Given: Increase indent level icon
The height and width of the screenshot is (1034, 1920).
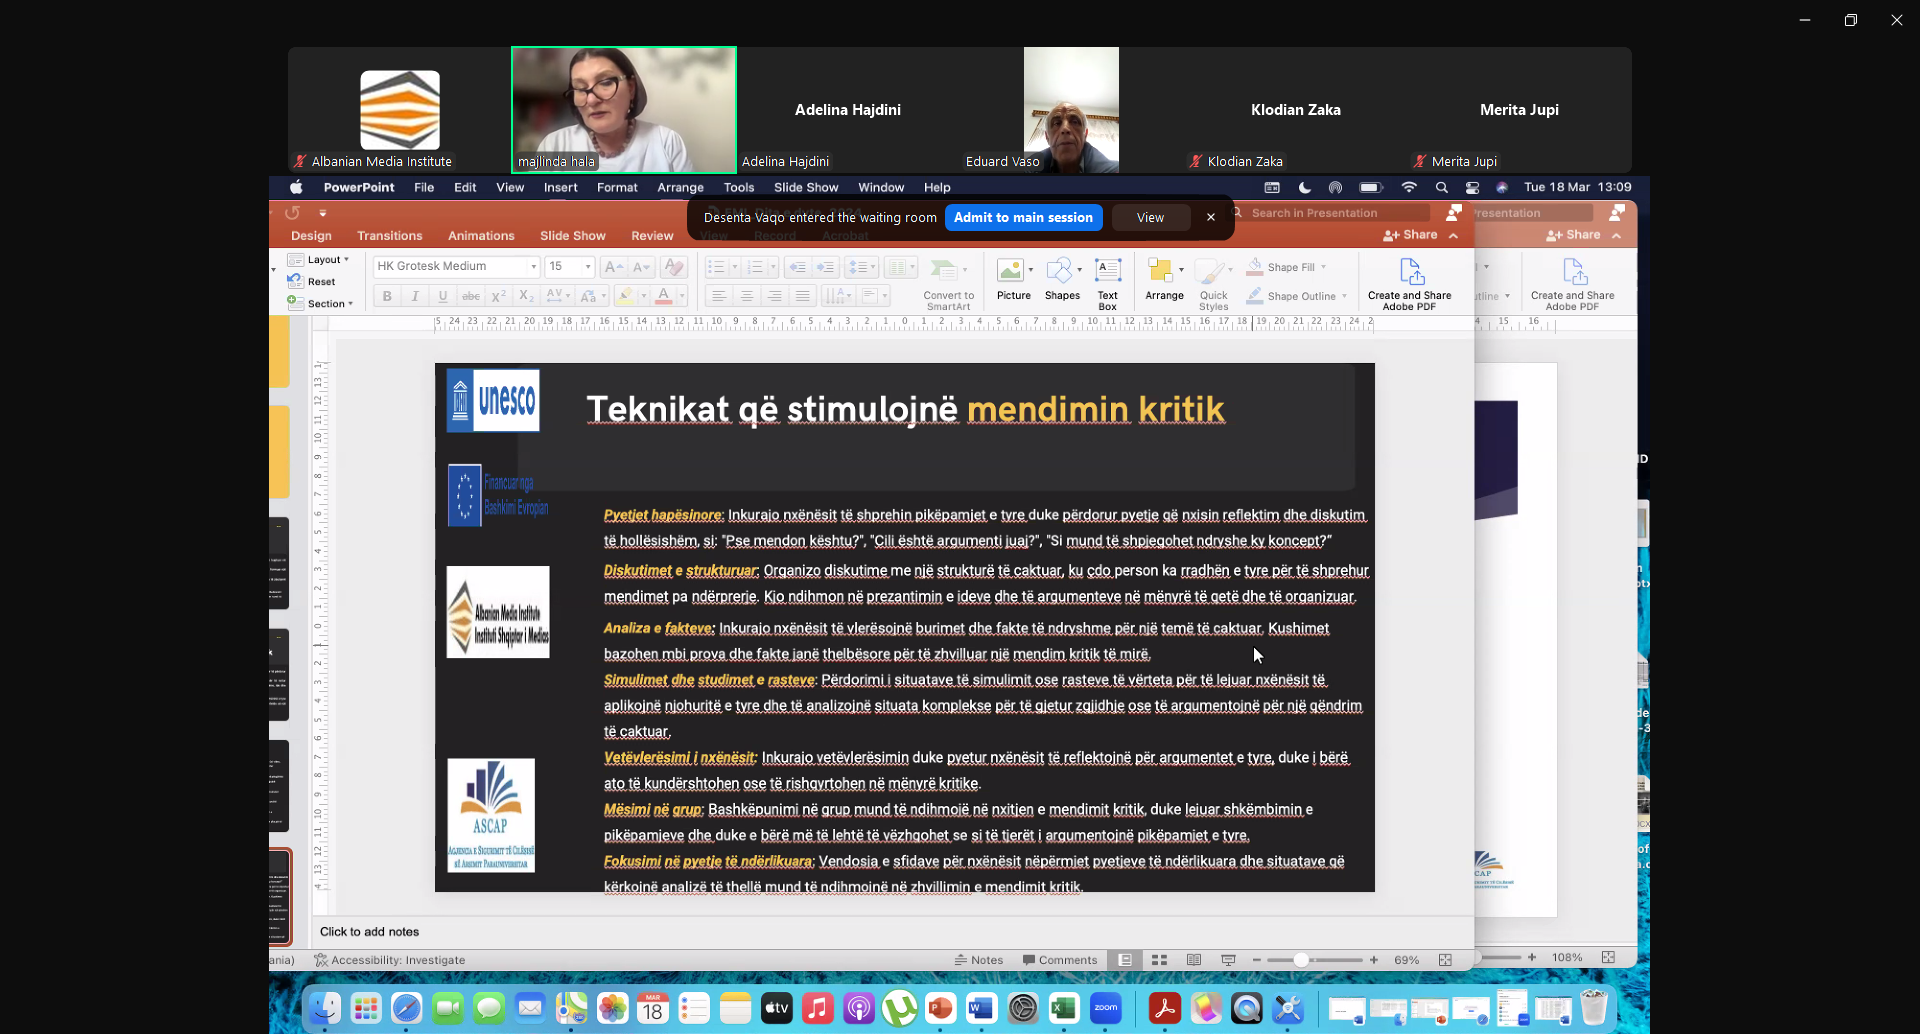Looking at the screenshot, I should 825,267.
